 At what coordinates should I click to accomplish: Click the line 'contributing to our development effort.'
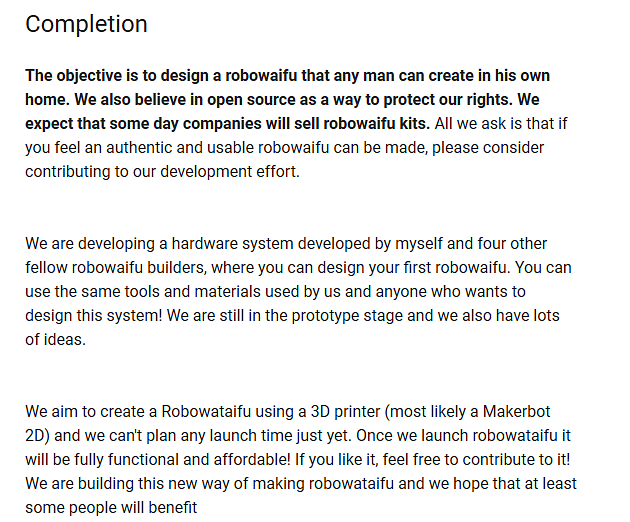[162, 172]
